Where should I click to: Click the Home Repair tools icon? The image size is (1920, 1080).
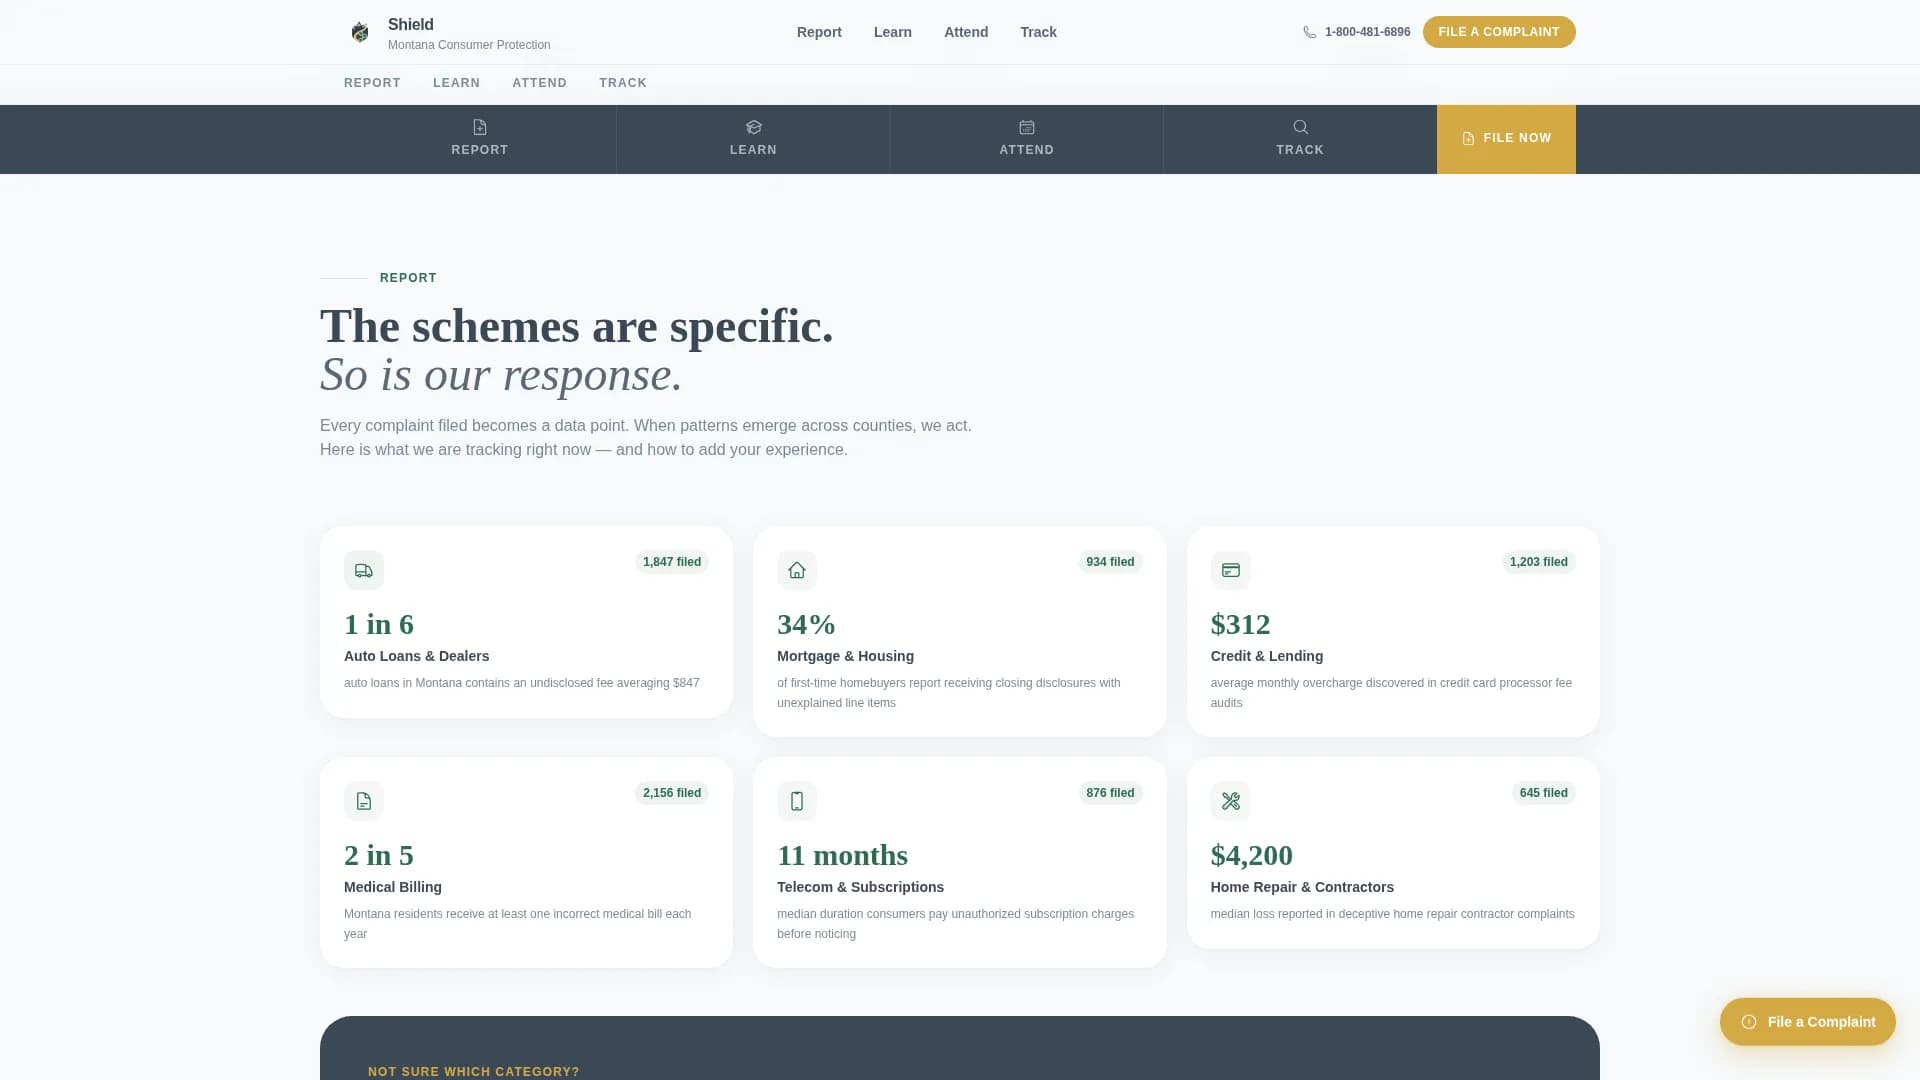tap(1230, 801)
